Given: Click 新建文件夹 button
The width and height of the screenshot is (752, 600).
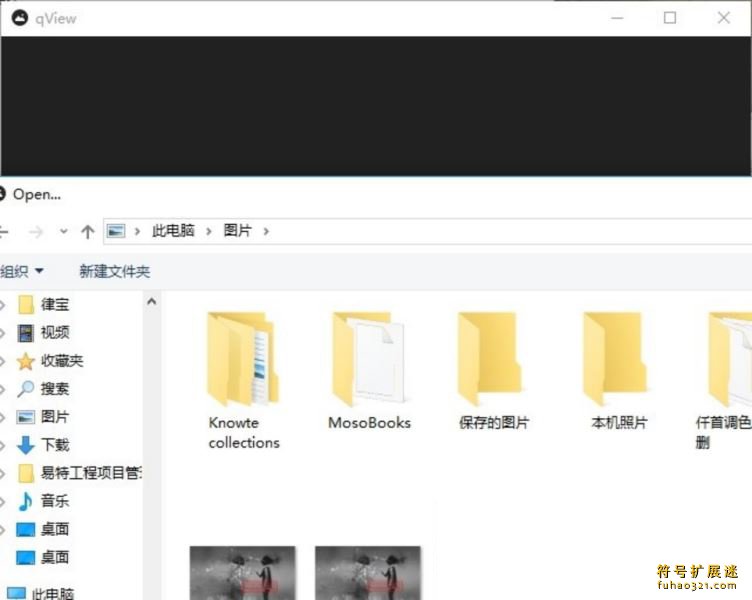Looking at the screenshot, I should [x=115, y=271].
